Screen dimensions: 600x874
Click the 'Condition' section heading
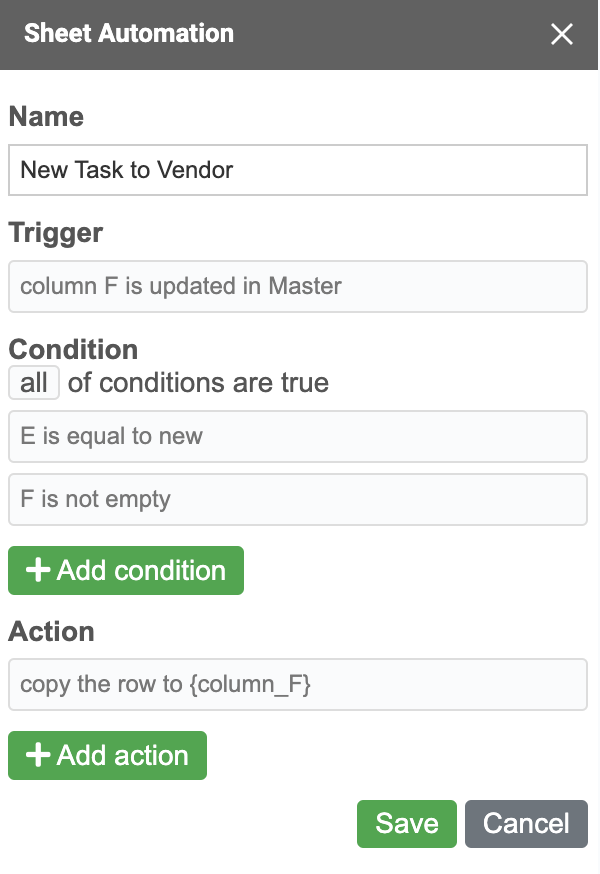[73, 349]
